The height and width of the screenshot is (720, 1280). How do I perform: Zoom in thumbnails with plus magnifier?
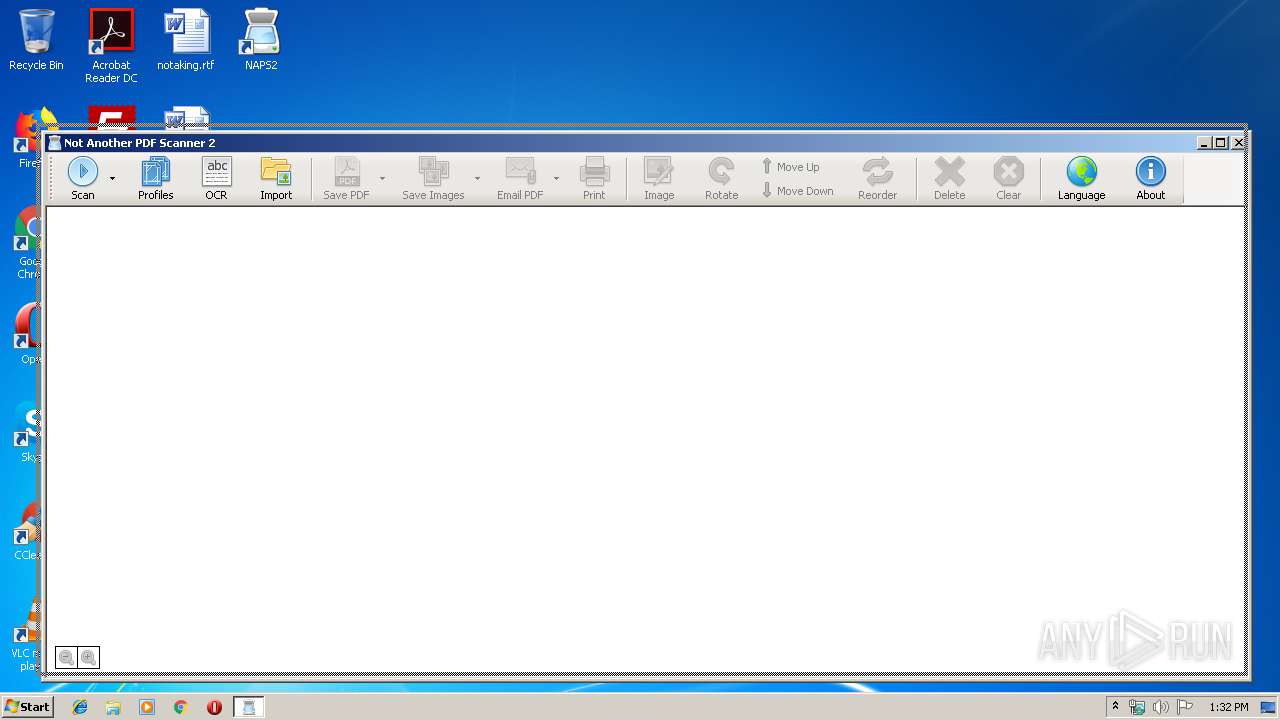click(88, 657)
